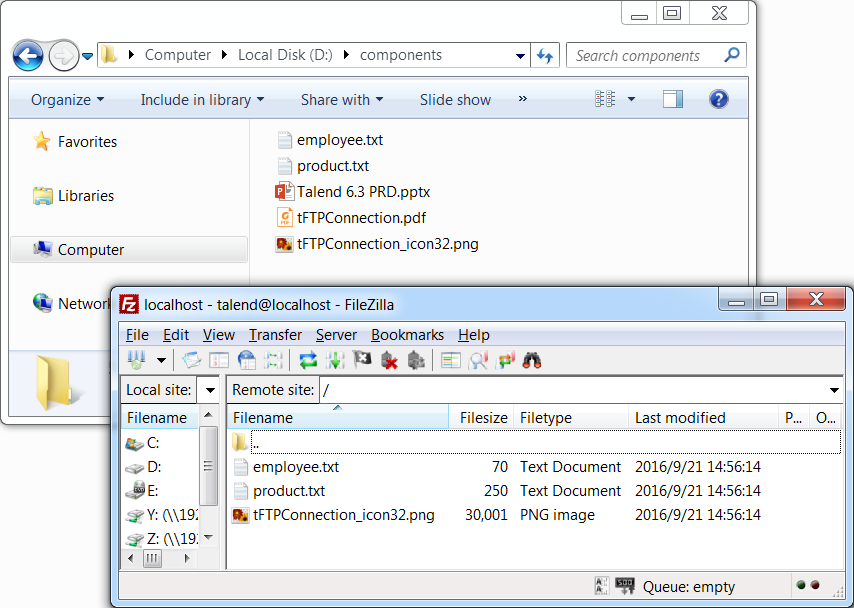Expand the Remote site path dropdown
854x608 pixels.
pos(834,390)
